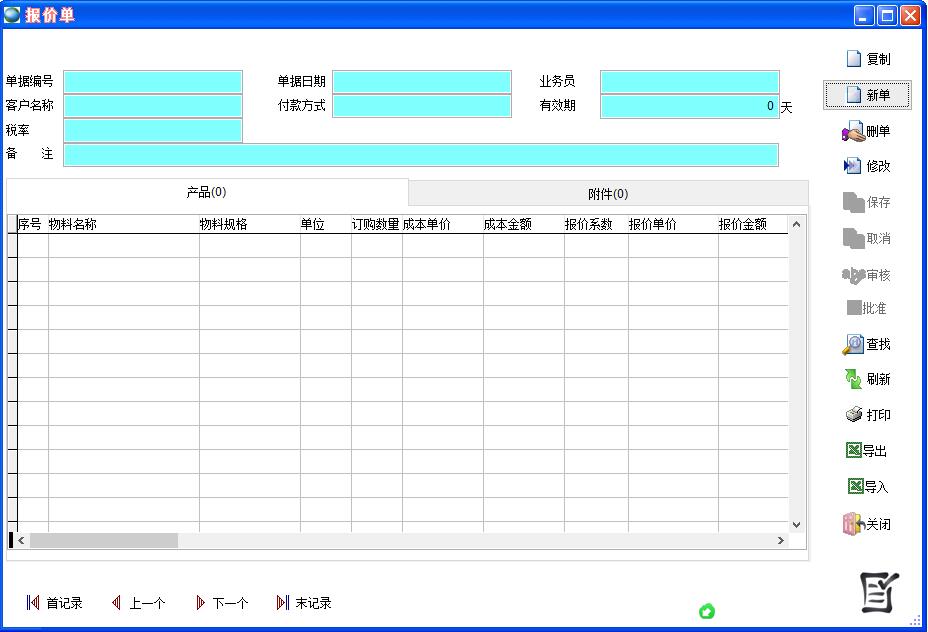Go to first record 首记录

point(54,603)
